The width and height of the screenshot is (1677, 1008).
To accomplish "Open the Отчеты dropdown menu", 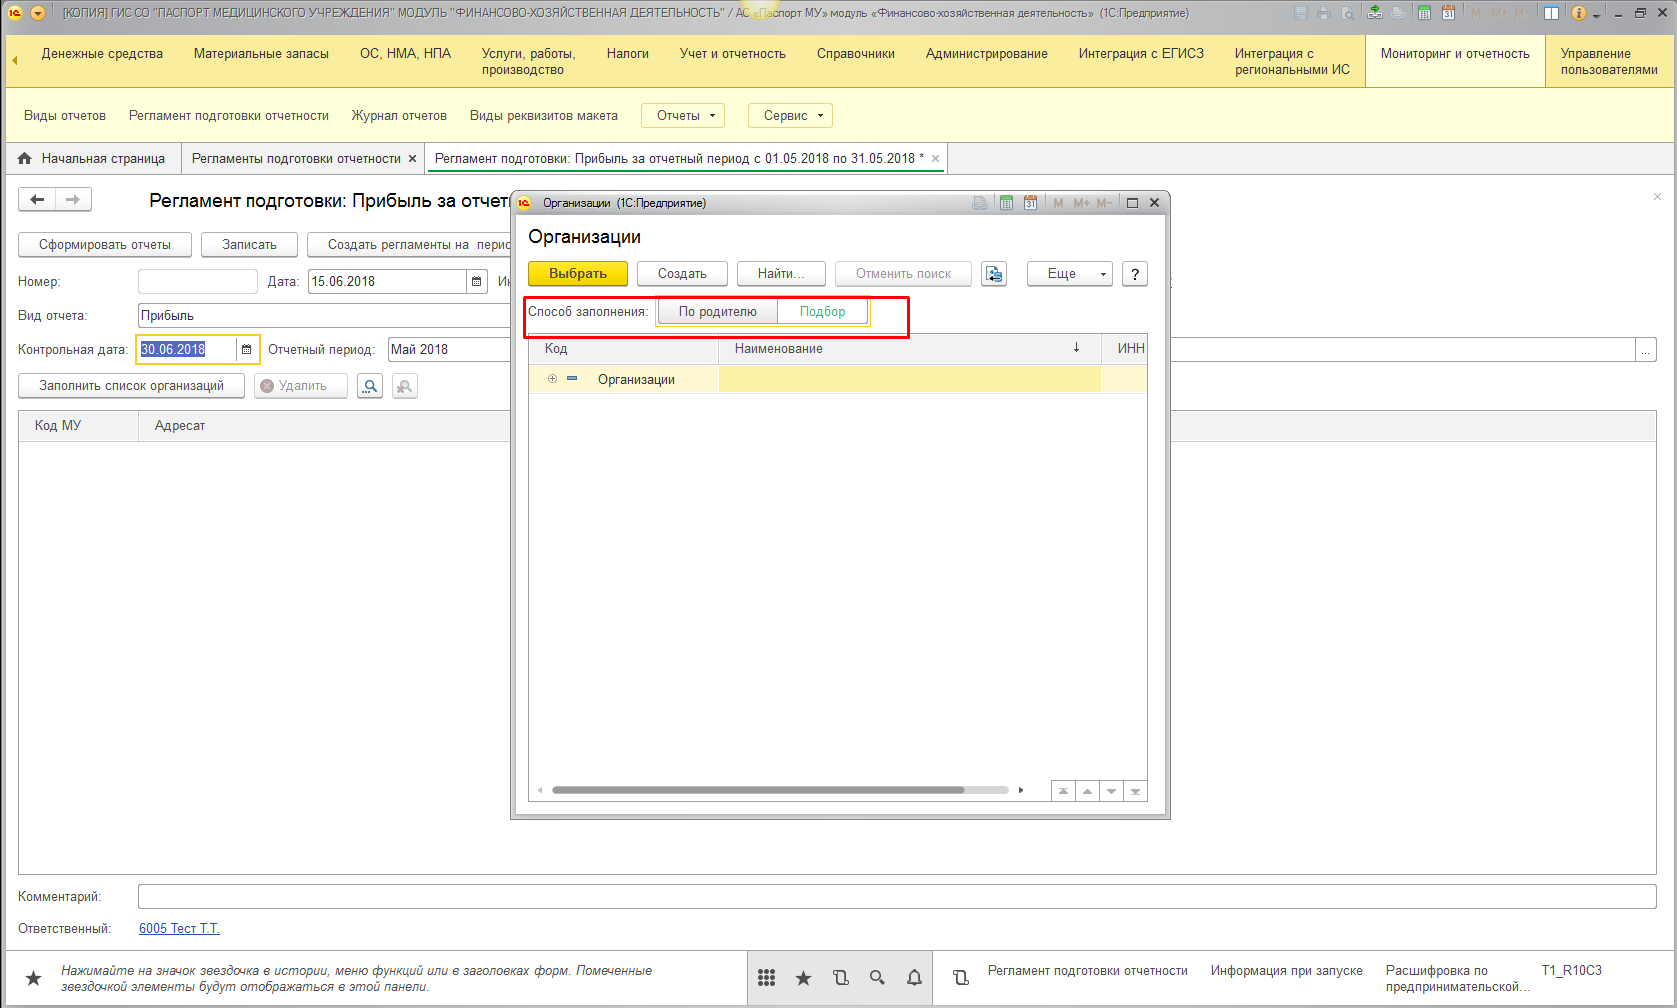I will coord(682,116).
